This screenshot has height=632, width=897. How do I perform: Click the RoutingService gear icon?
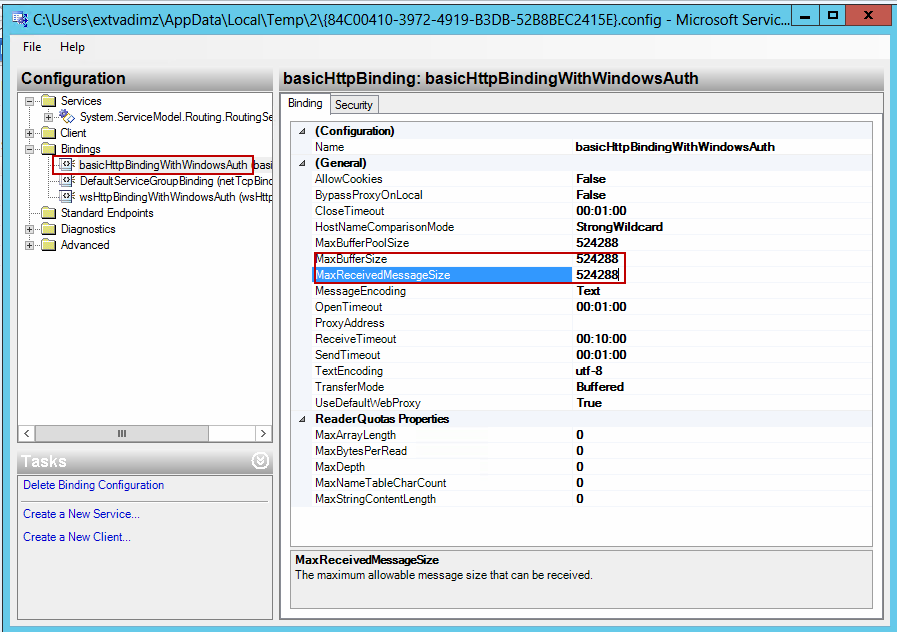(68, 117)
